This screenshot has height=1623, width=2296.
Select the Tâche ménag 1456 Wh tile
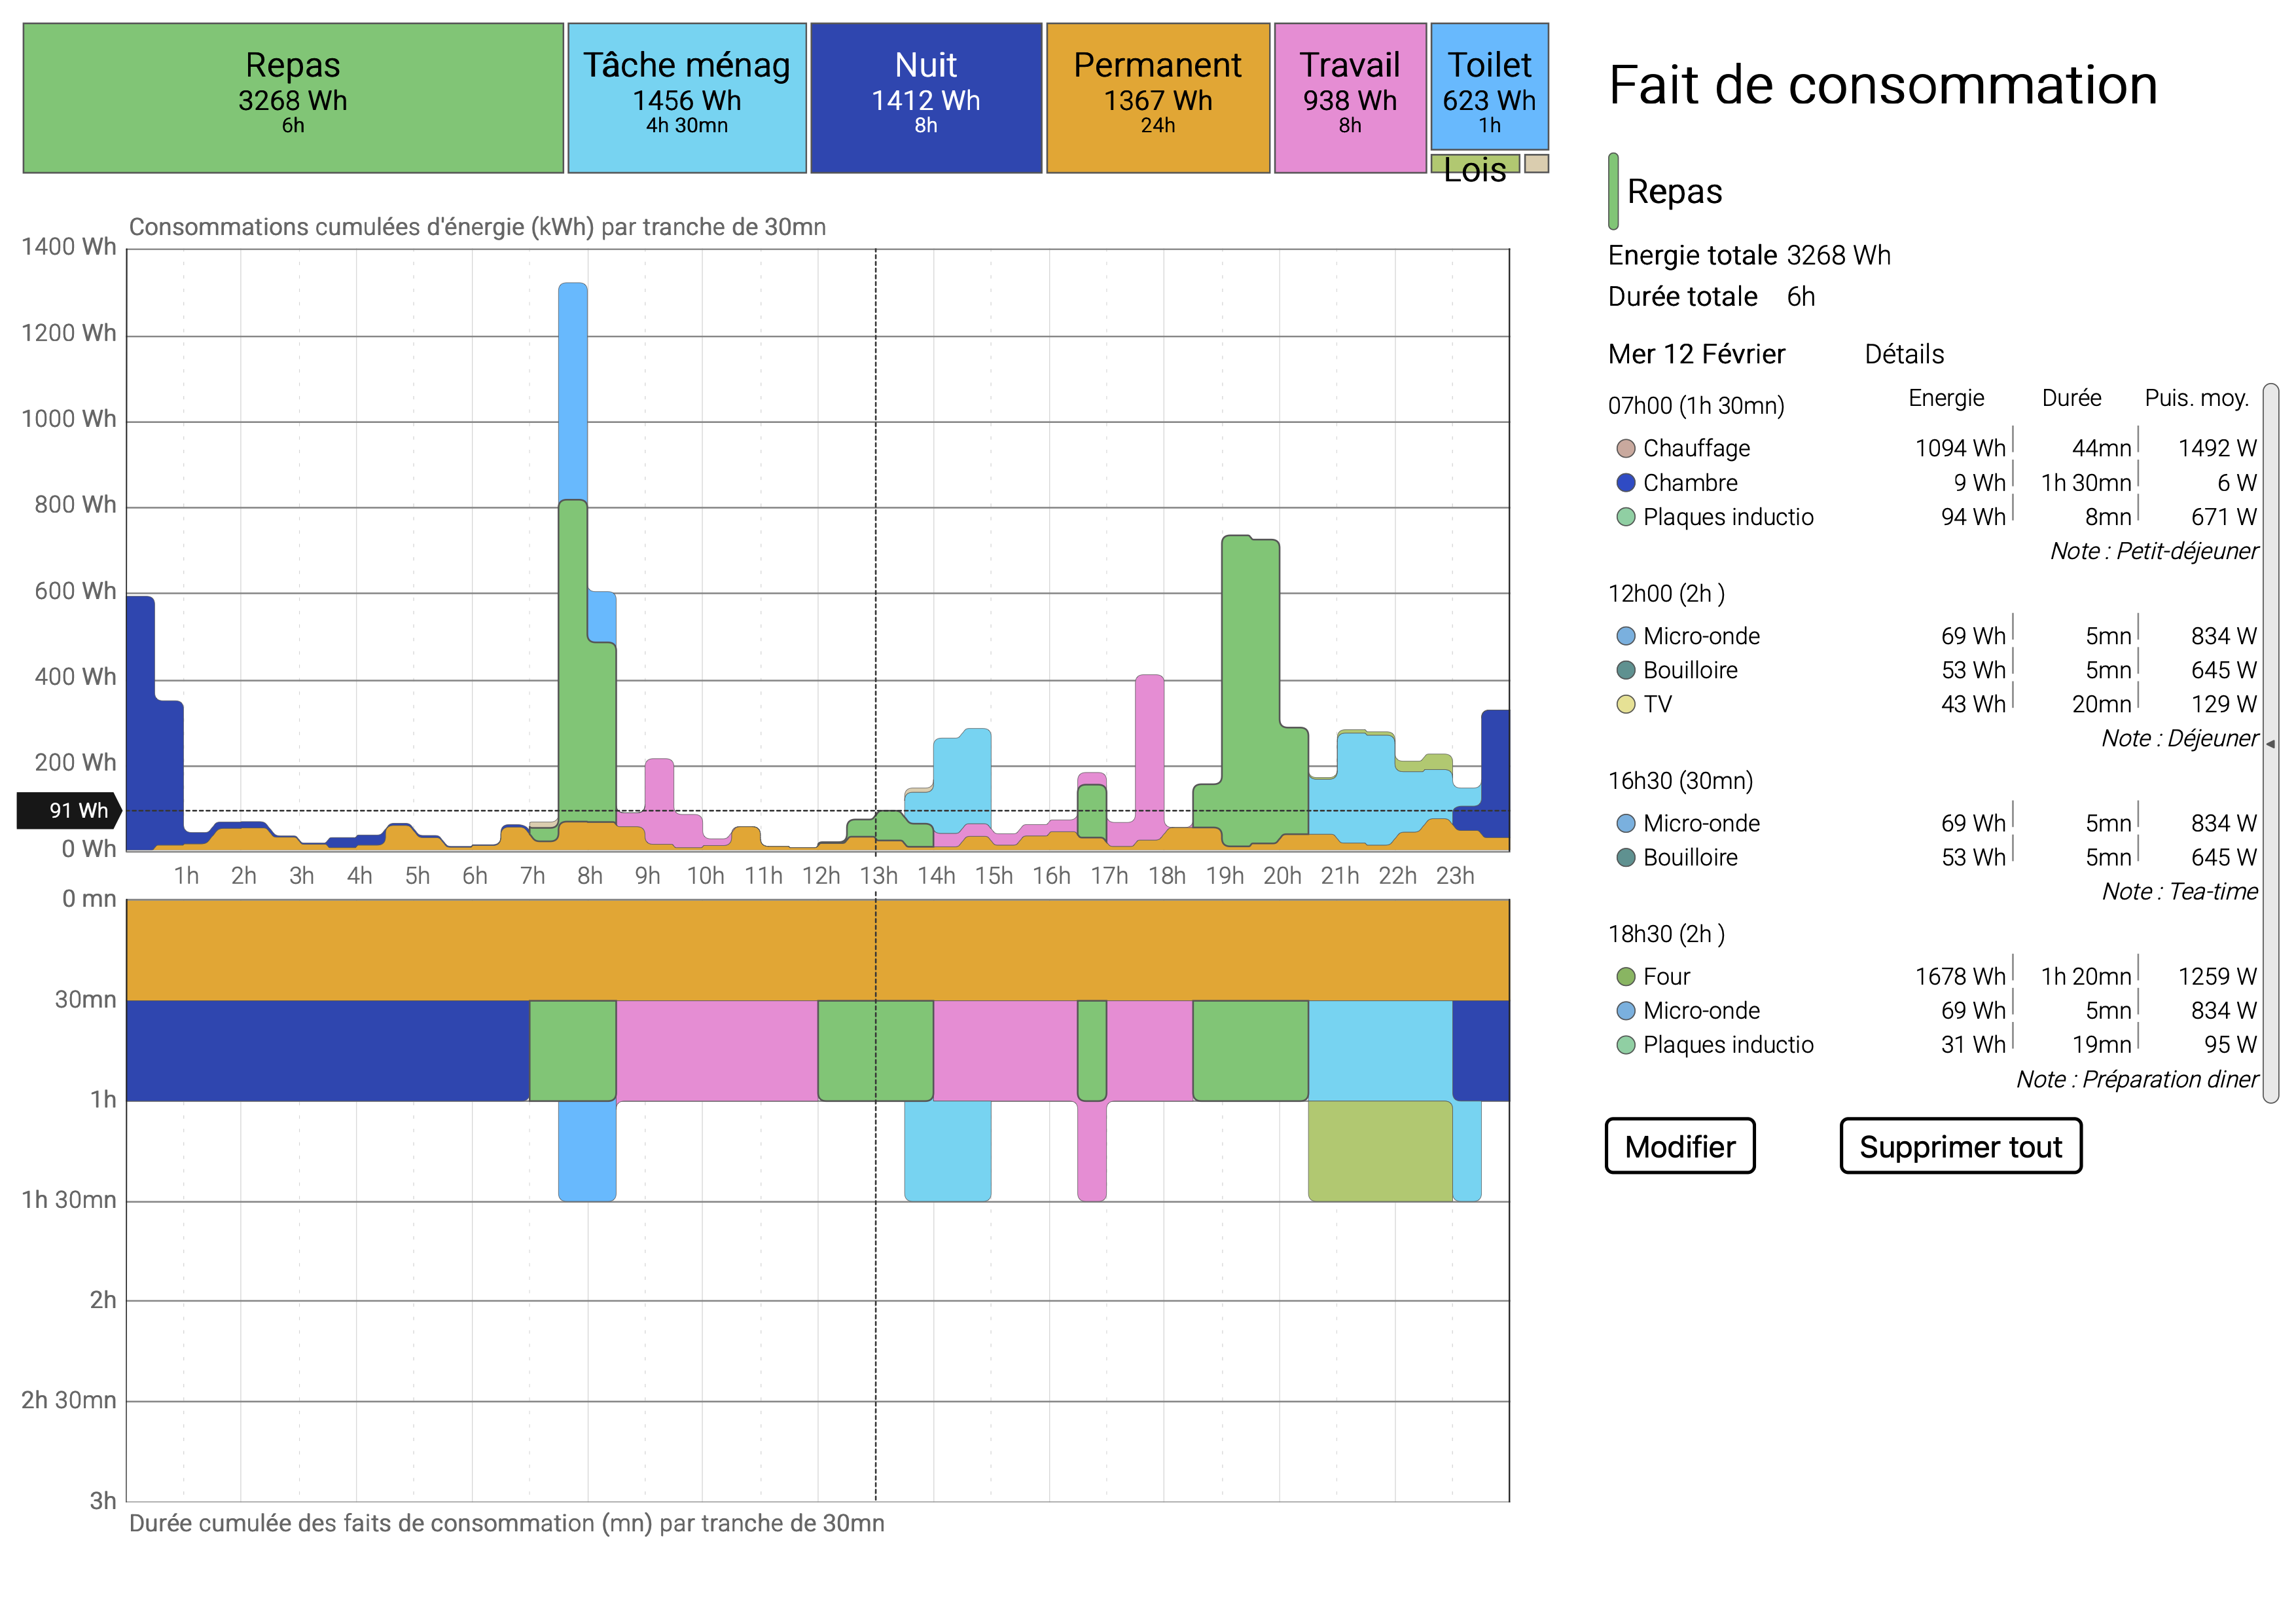pos(686,98)
